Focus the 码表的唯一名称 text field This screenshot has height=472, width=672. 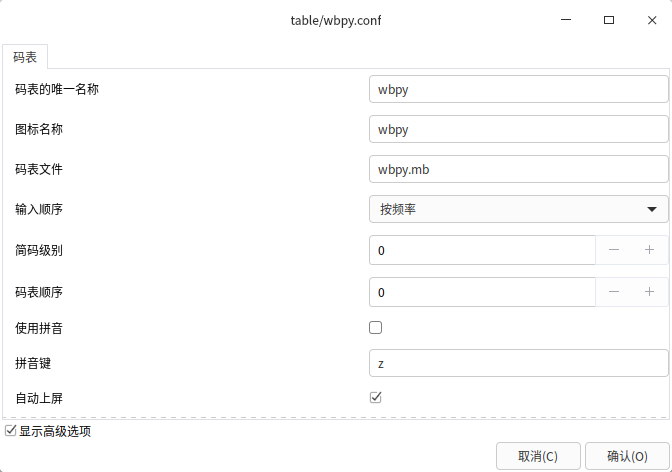(x=518, y=89)
